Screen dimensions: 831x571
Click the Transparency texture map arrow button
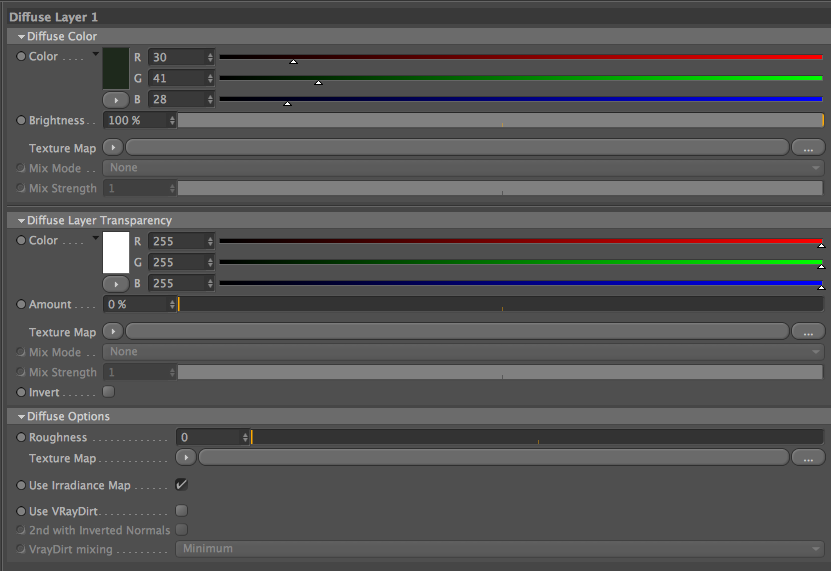coord(113,331)
